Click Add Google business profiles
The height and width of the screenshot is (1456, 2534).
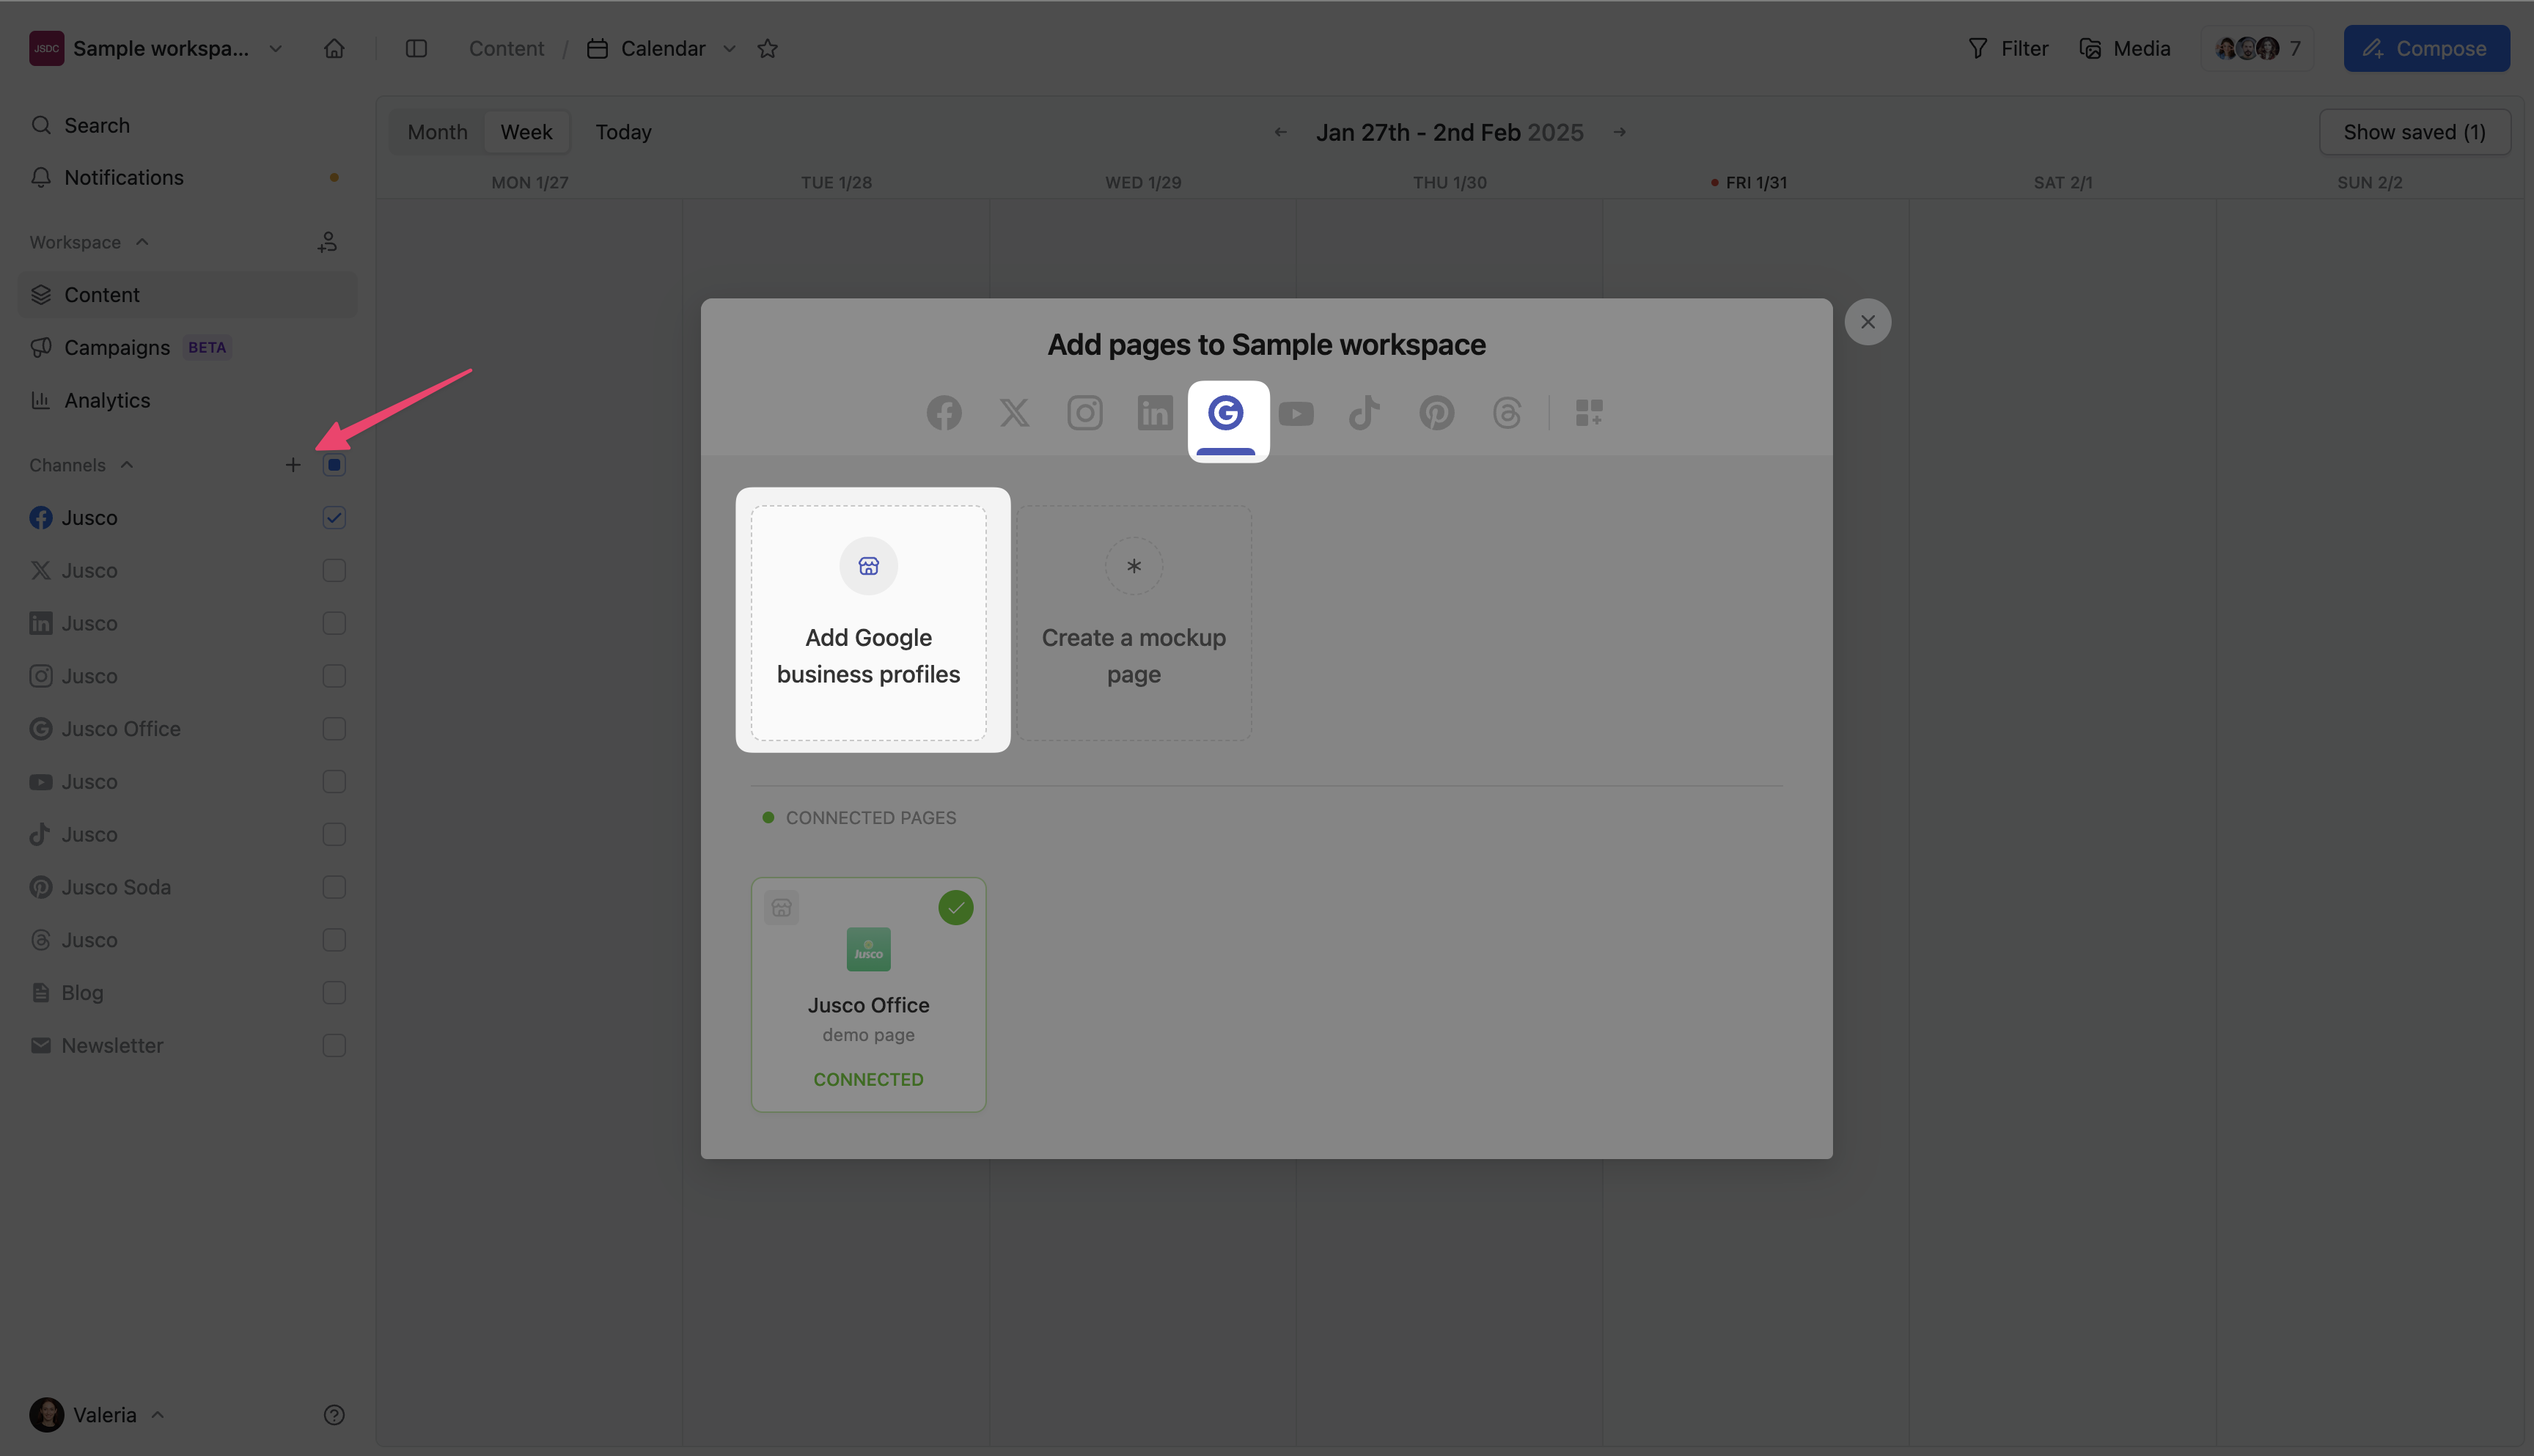[868, 622]
